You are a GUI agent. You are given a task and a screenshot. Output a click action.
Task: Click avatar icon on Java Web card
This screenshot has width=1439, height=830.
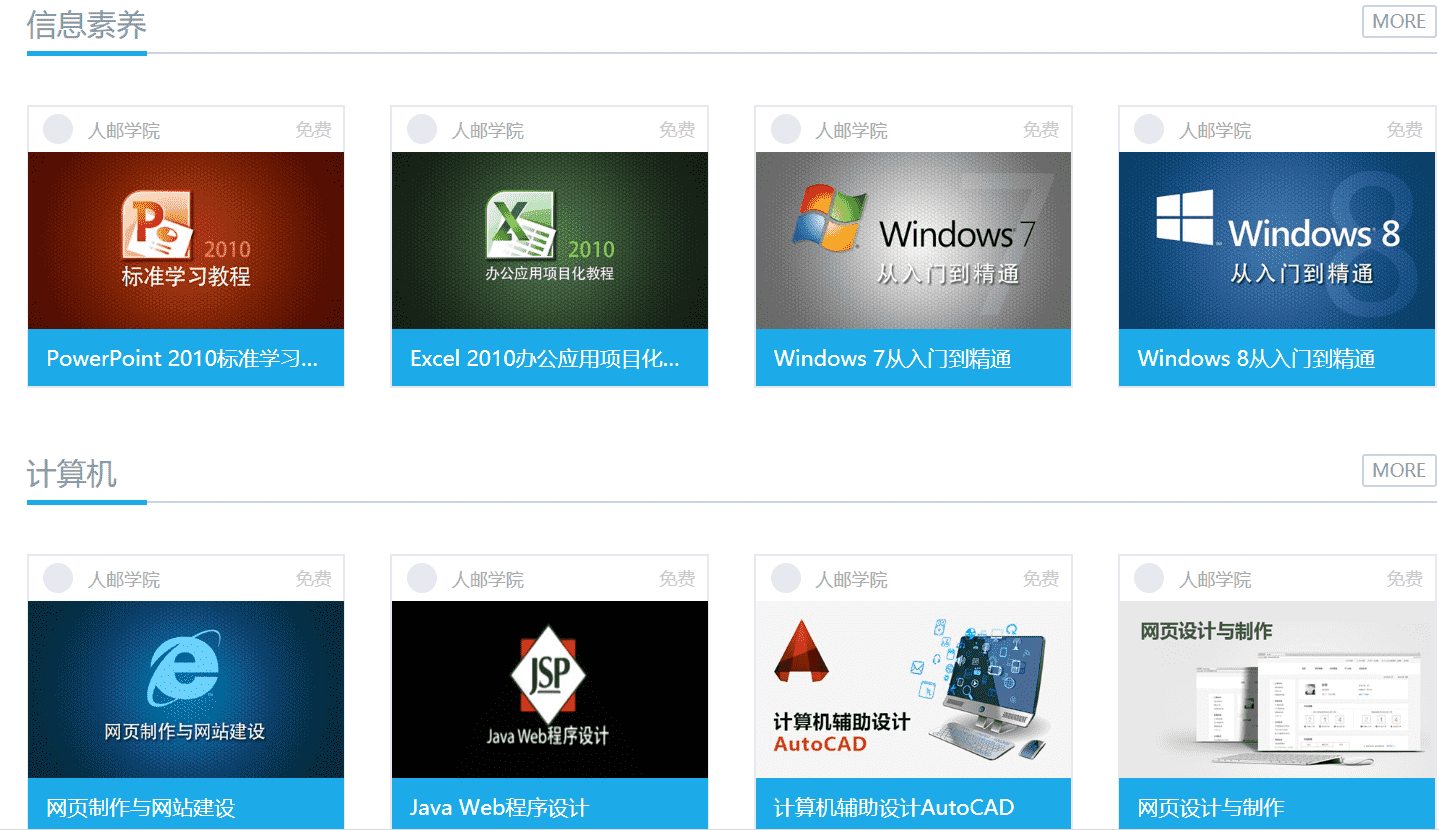click(x=422, y=578)
